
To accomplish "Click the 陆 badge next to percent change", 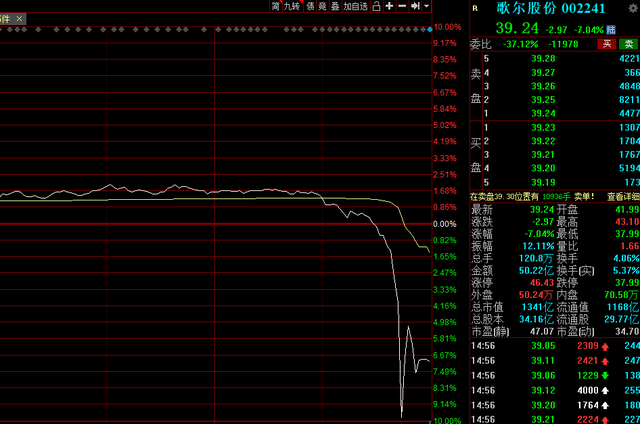I will tap(609, 27).
